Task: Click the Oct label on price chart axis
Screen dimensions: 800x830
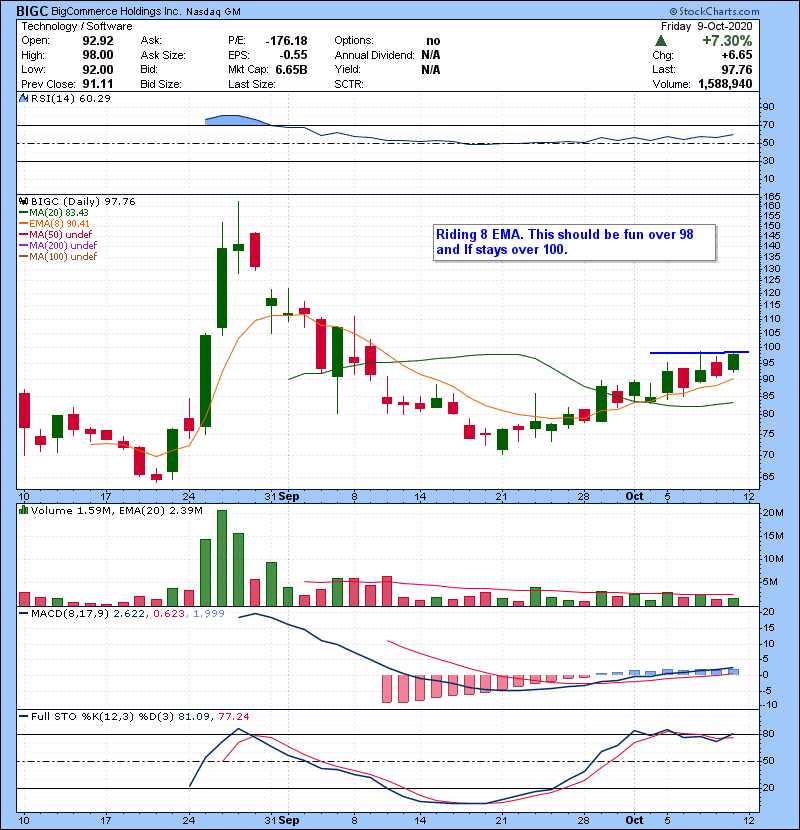Action: pyautogui.click(x=634, y=497)
